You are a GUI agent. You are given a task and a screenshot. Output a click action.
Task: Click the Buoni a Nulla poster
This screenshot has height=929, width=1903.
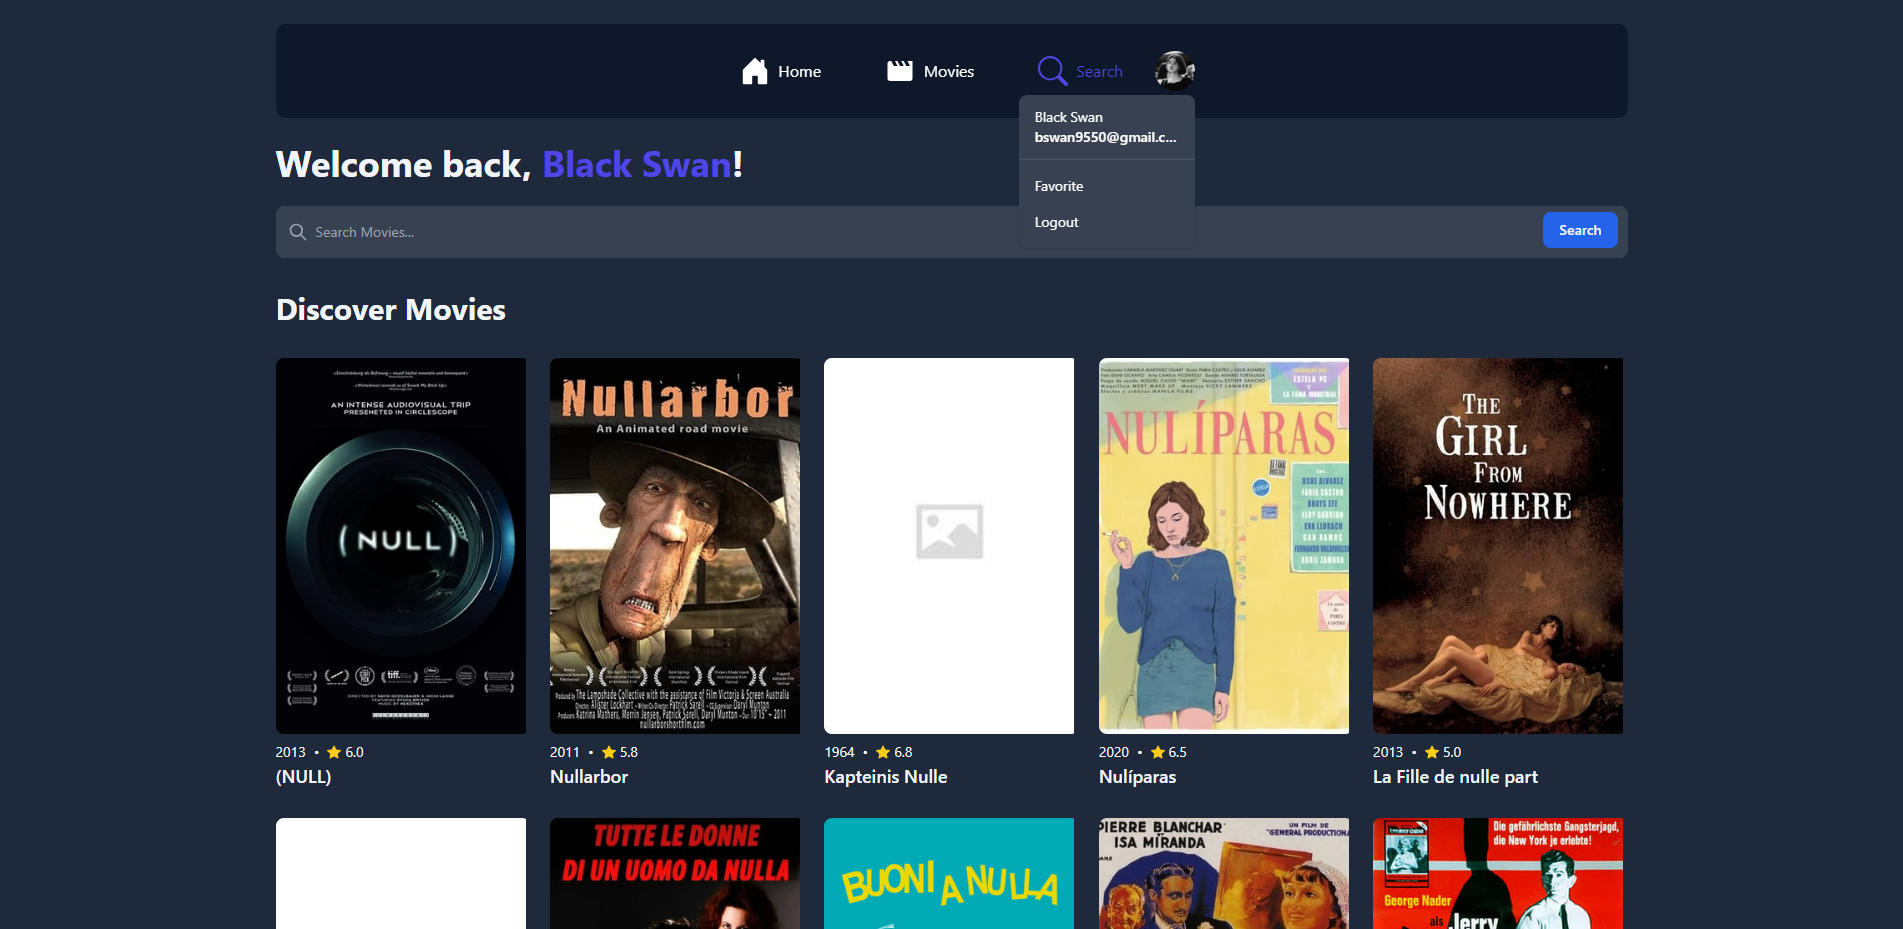[949, 874]
